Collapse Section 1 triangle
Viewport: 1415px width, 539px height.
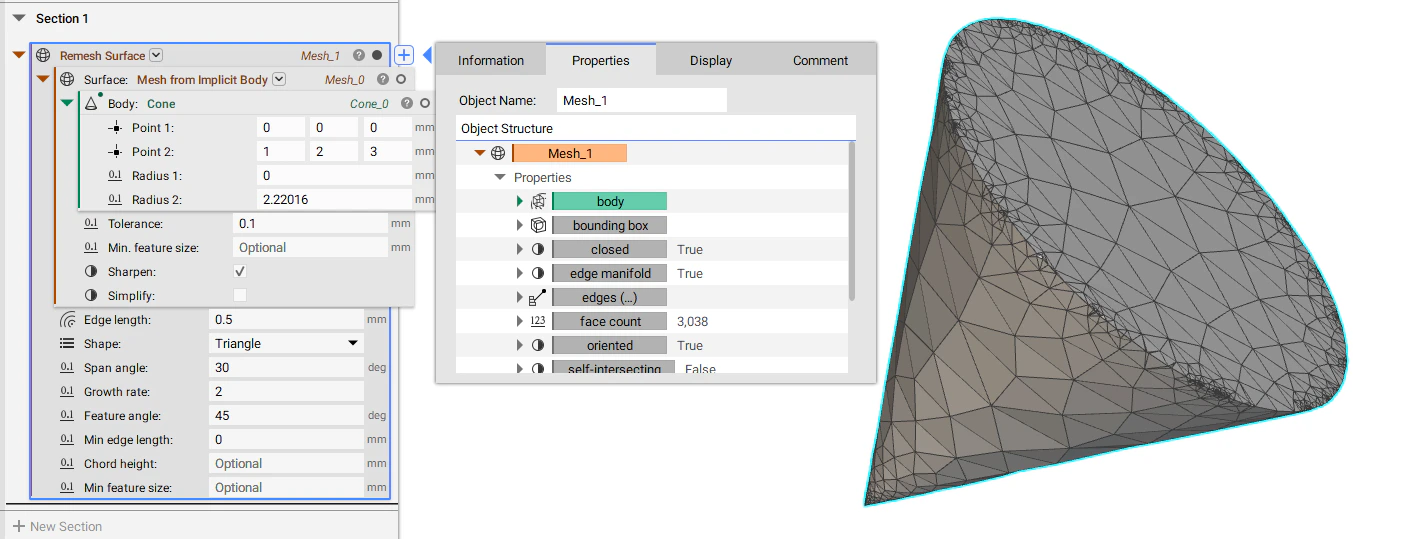[19, 18]
